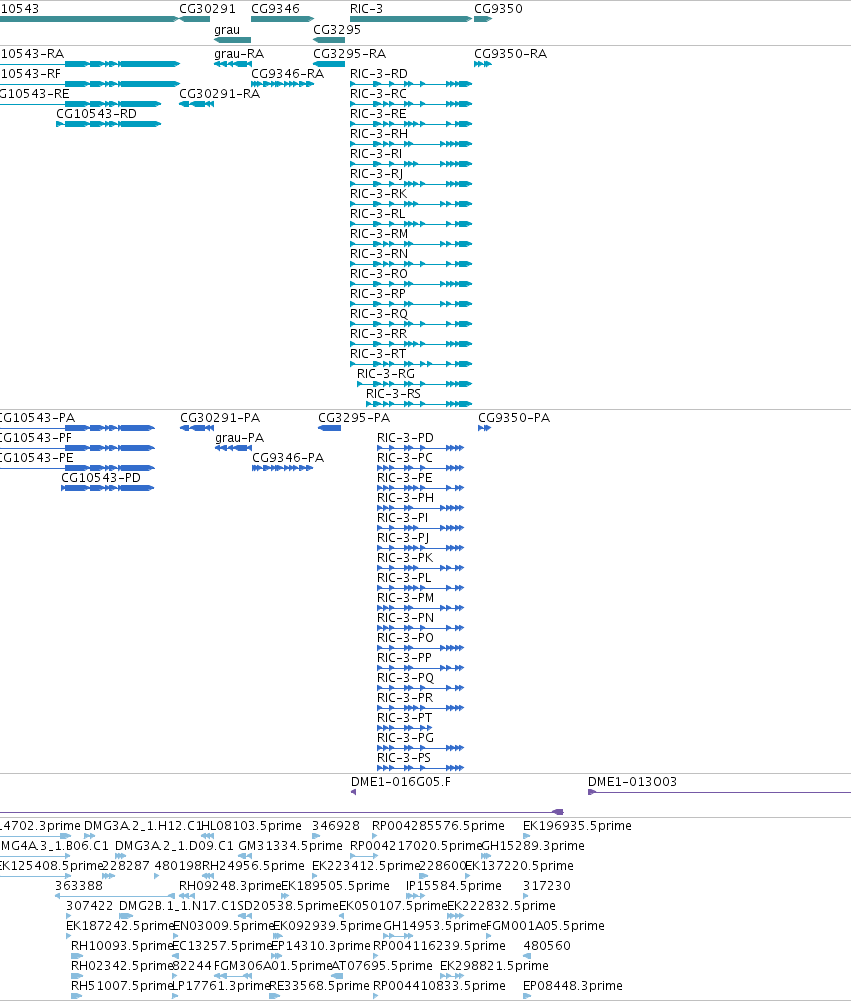Click the CG9346-PA protein label
The image size is (851, 1001).
pyautogui.click(x=288, y=458)
